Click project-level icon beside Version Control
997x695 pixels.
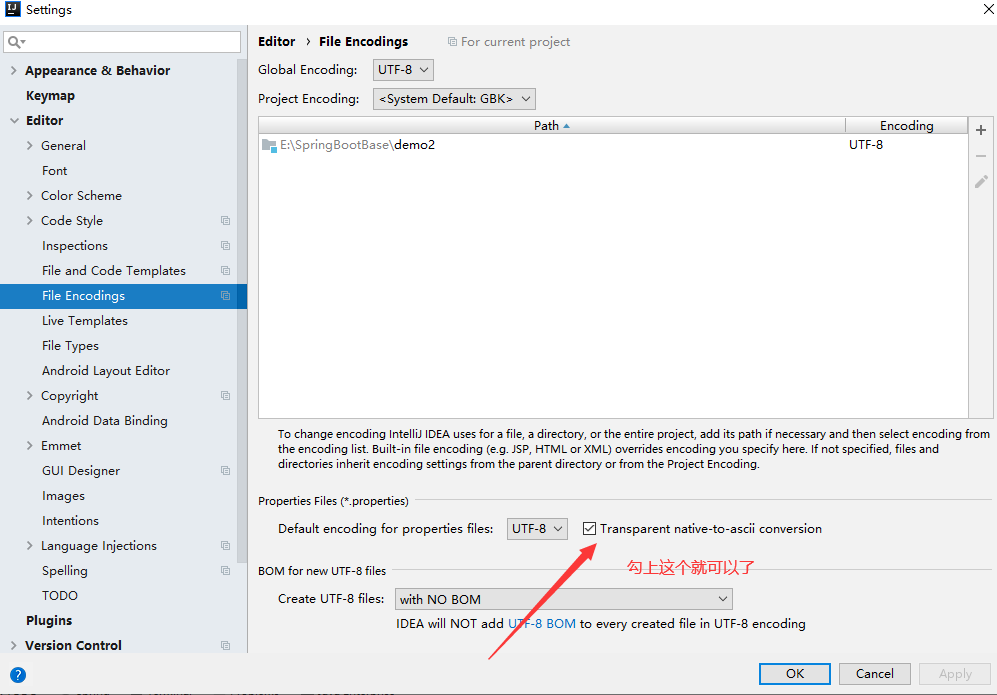[225, 645]
